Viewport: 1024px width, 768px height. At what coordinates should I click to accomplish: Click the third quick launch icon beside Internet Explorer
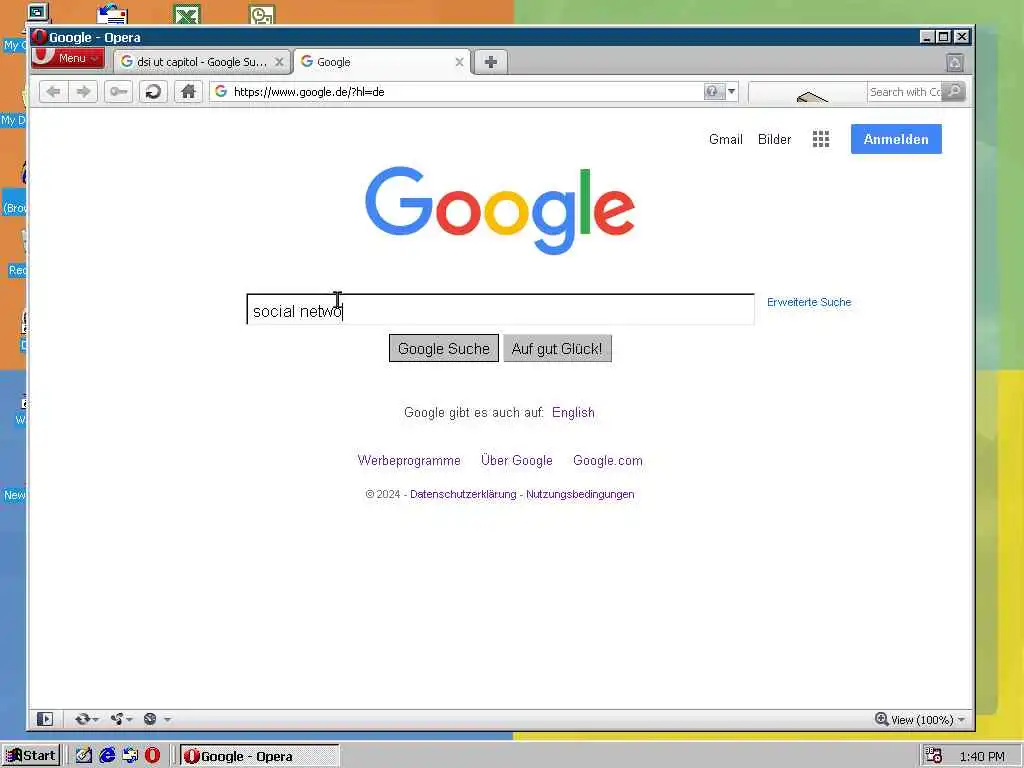point(130,756)
